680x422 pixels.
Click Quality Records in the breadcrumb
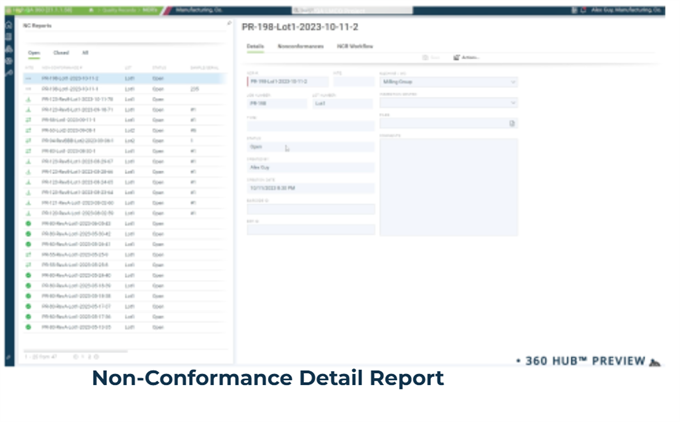coord(120,10)
